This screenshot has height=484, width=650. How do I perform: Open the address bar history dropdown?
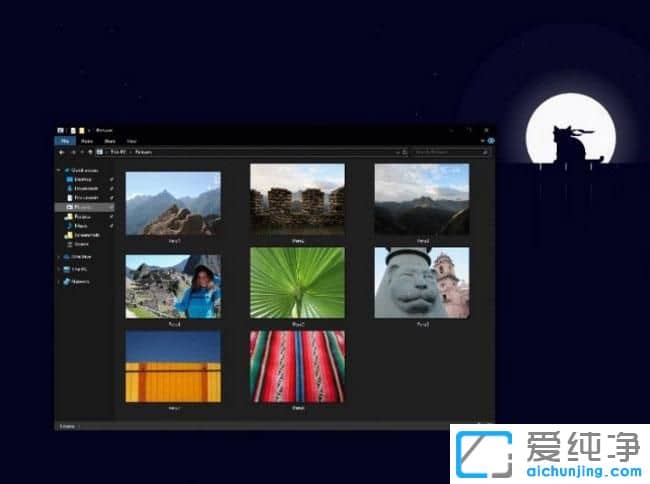[398, 152]
